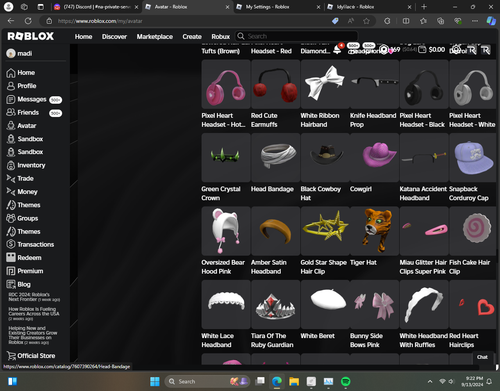
Task: Select Avatar in the left sidebar
Action: click(27, 126)
